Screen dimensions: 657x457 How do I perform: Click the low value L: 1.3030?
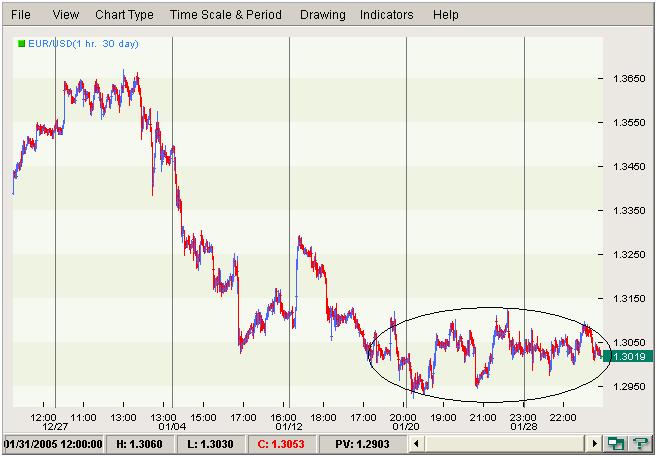pyautogui.click(x=211, y=444)
